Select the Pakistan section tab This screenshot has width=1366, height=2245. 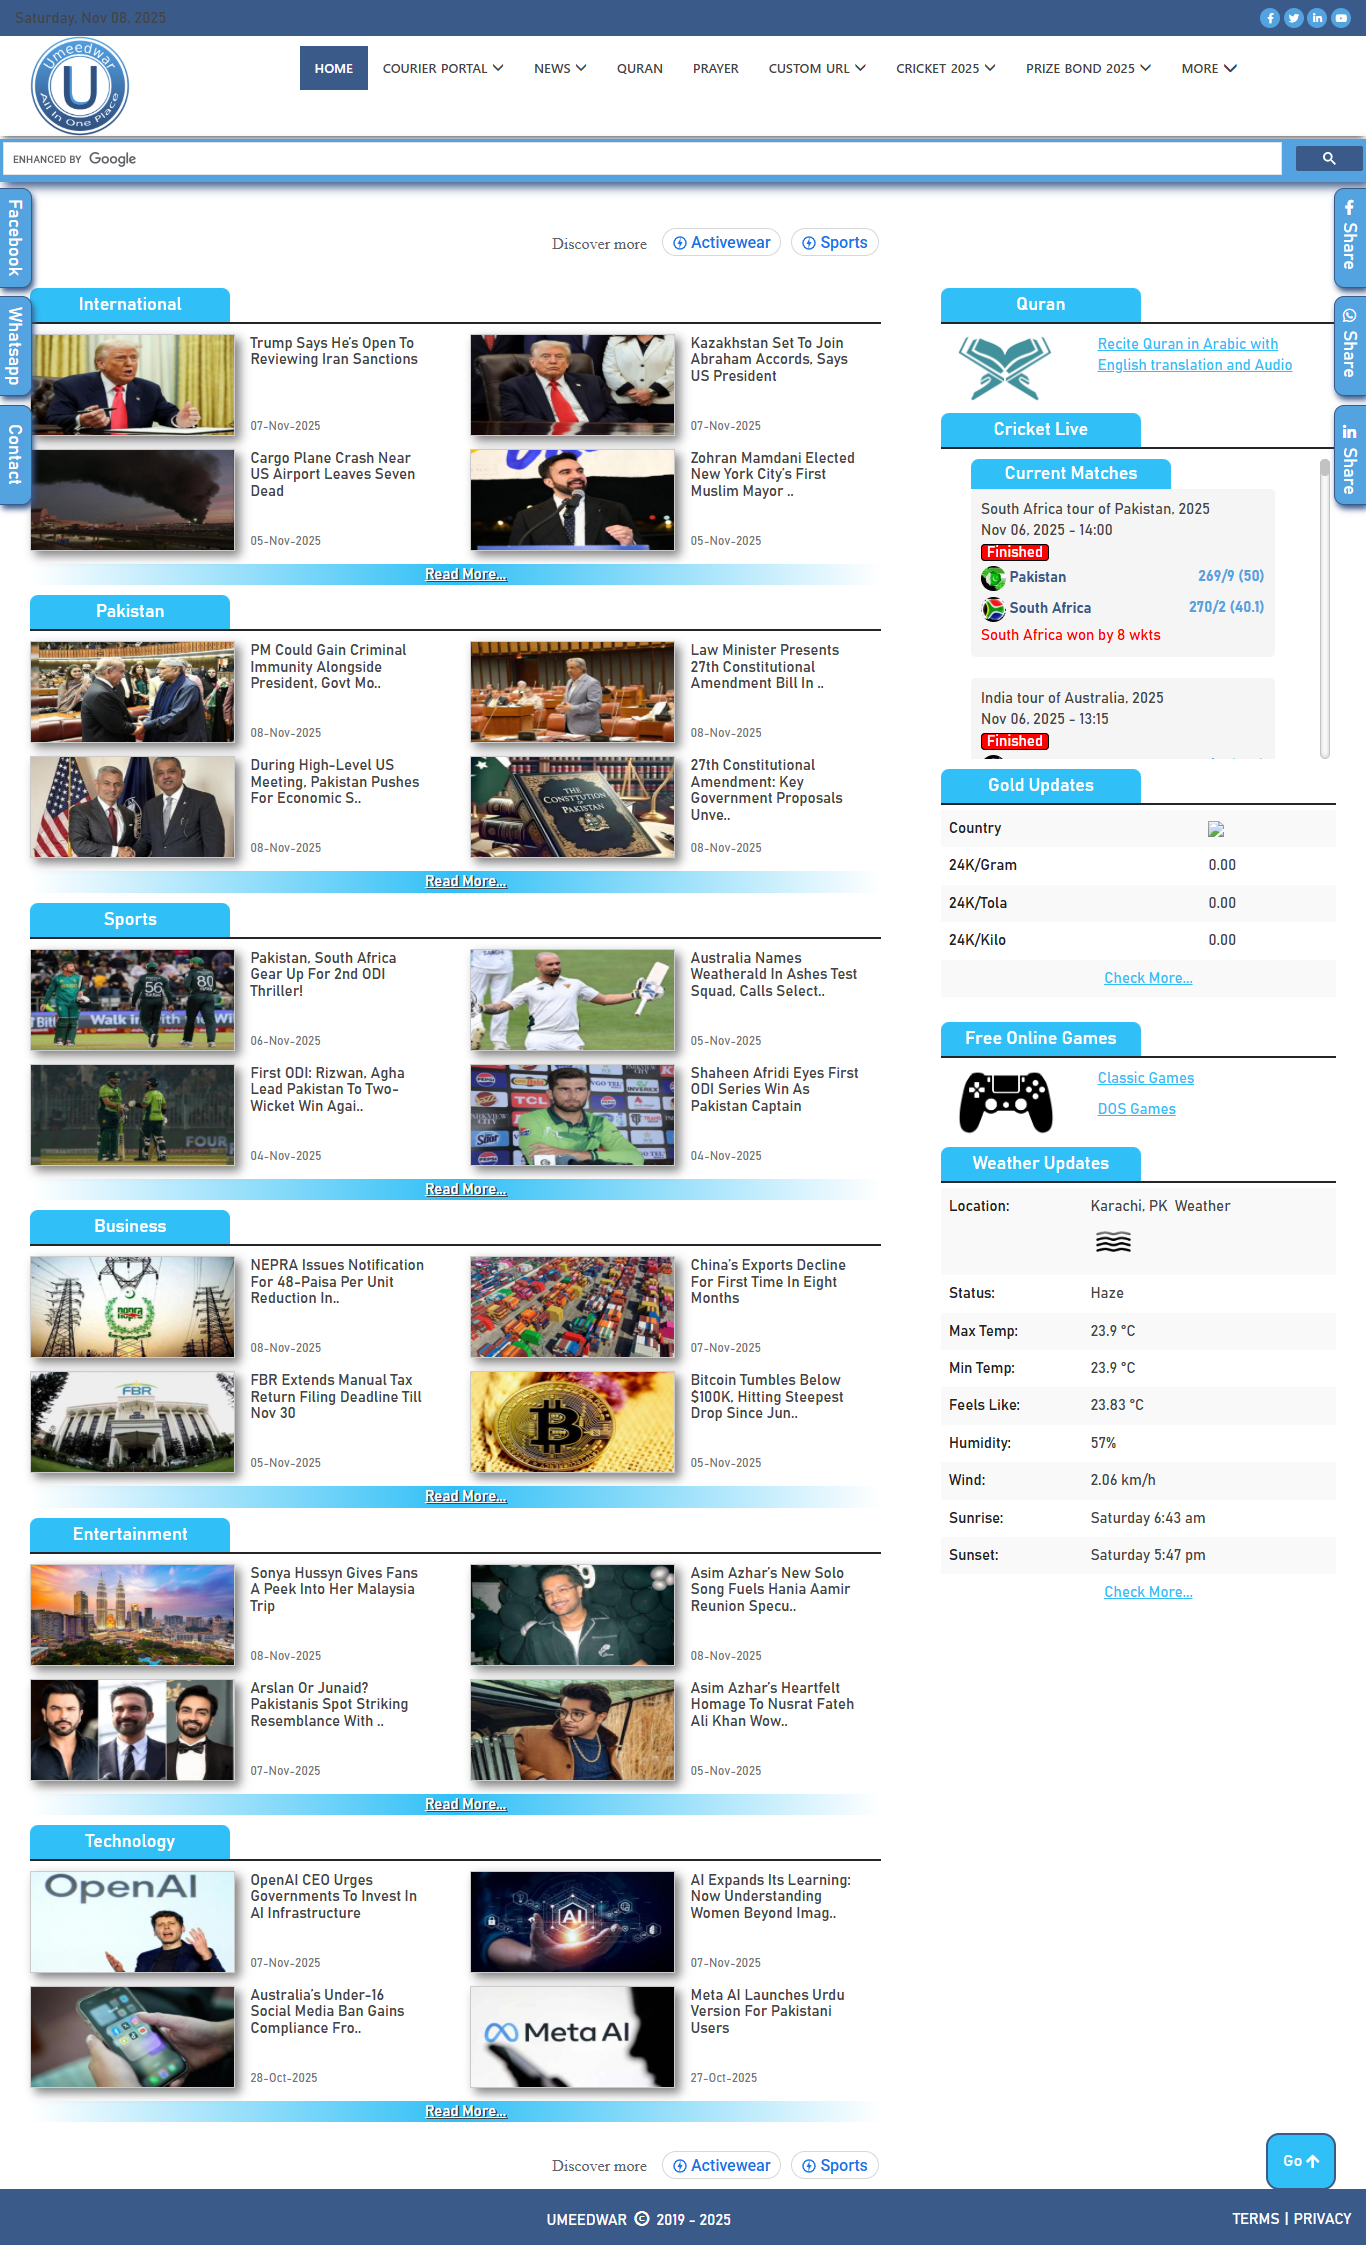pyautogui.click(x=130, y=612)
